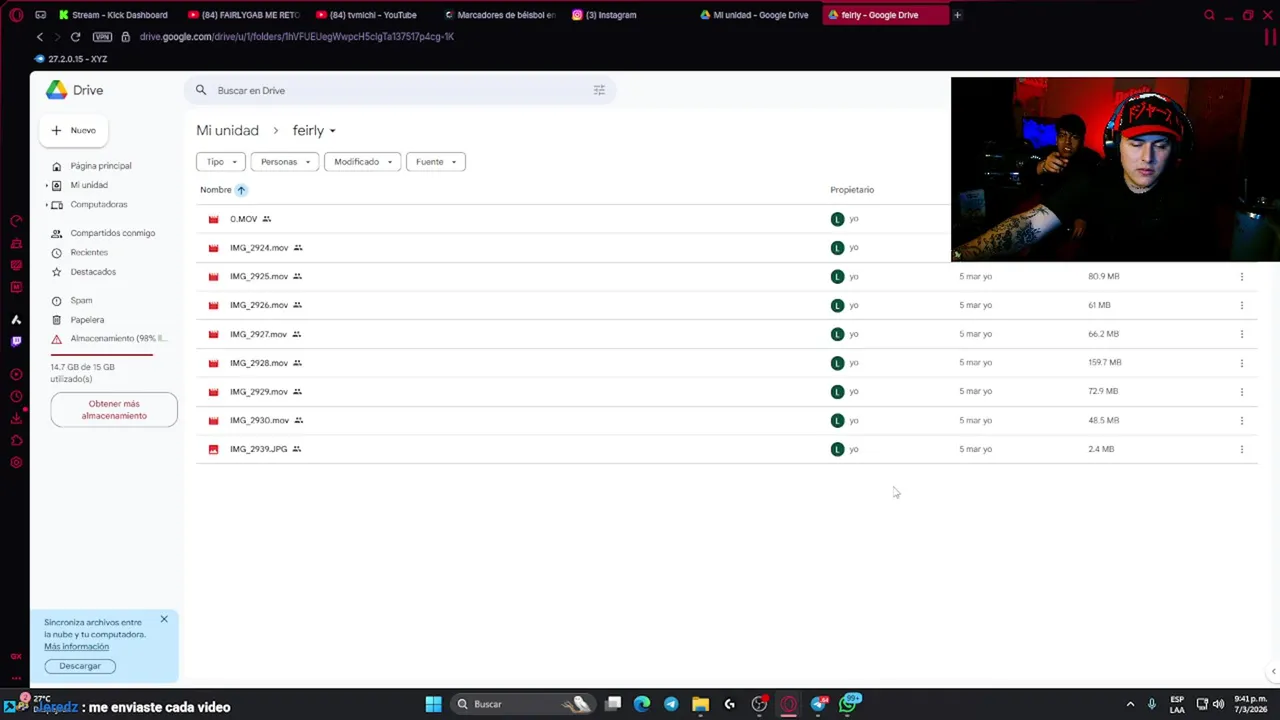Open the Fuente filter dropdown

click(x=436, y=162)
